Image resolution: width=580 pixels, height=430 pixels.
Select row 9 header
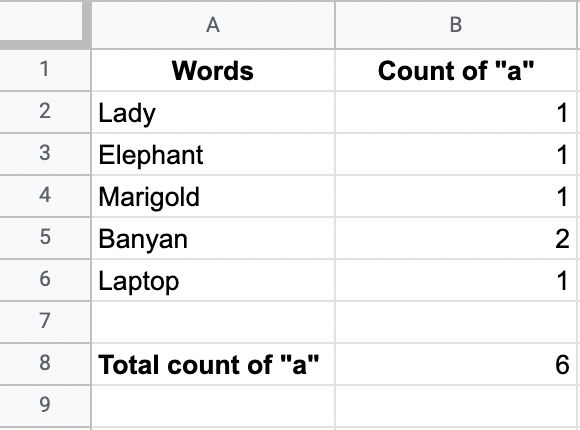coord(45,406)
